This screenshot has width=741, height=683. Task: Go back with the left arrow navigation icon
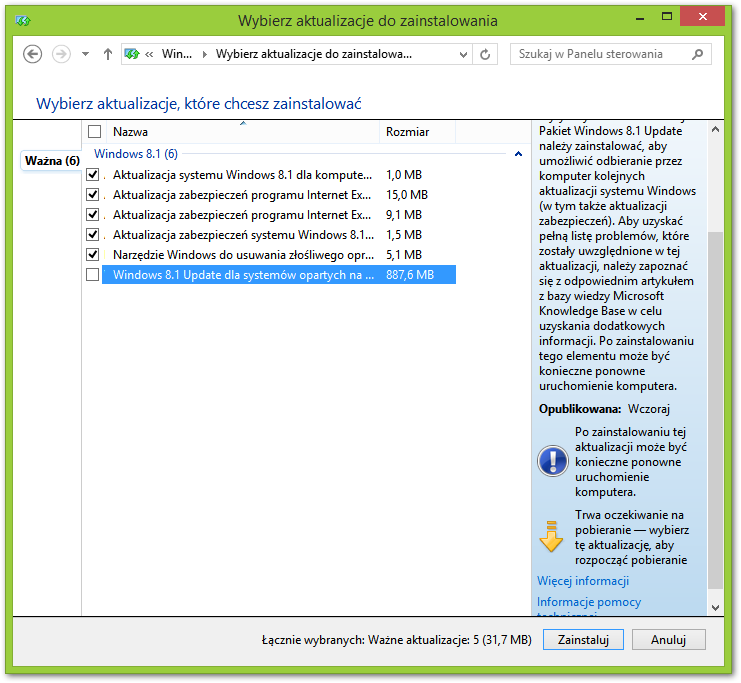[x=33, y=54]
